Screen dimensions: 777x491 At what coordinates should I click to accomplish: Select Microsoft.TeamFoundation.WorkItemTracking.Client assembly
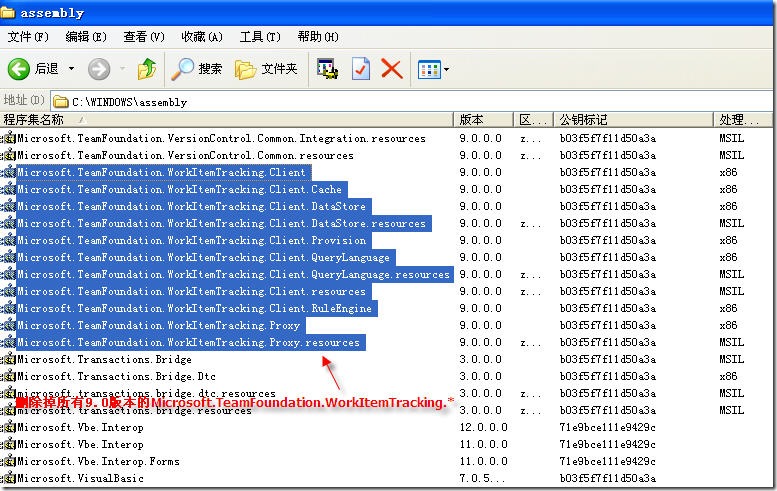[x=164, y=172]
